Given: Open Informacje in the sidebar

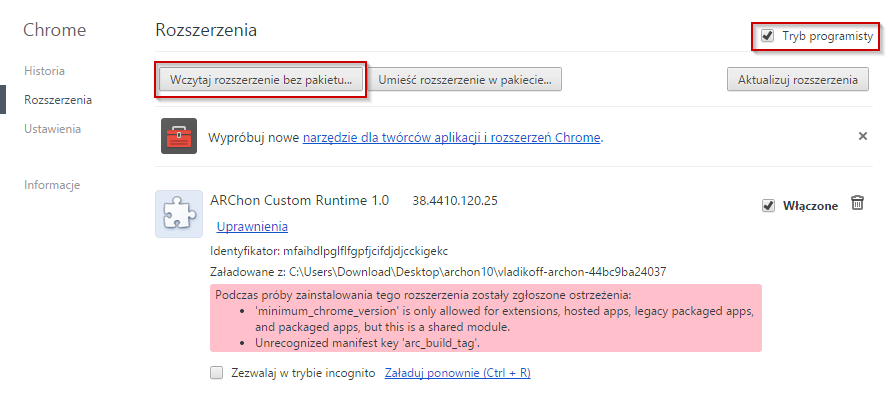Looking at the screenshot, I should click(x=52, y=185).
